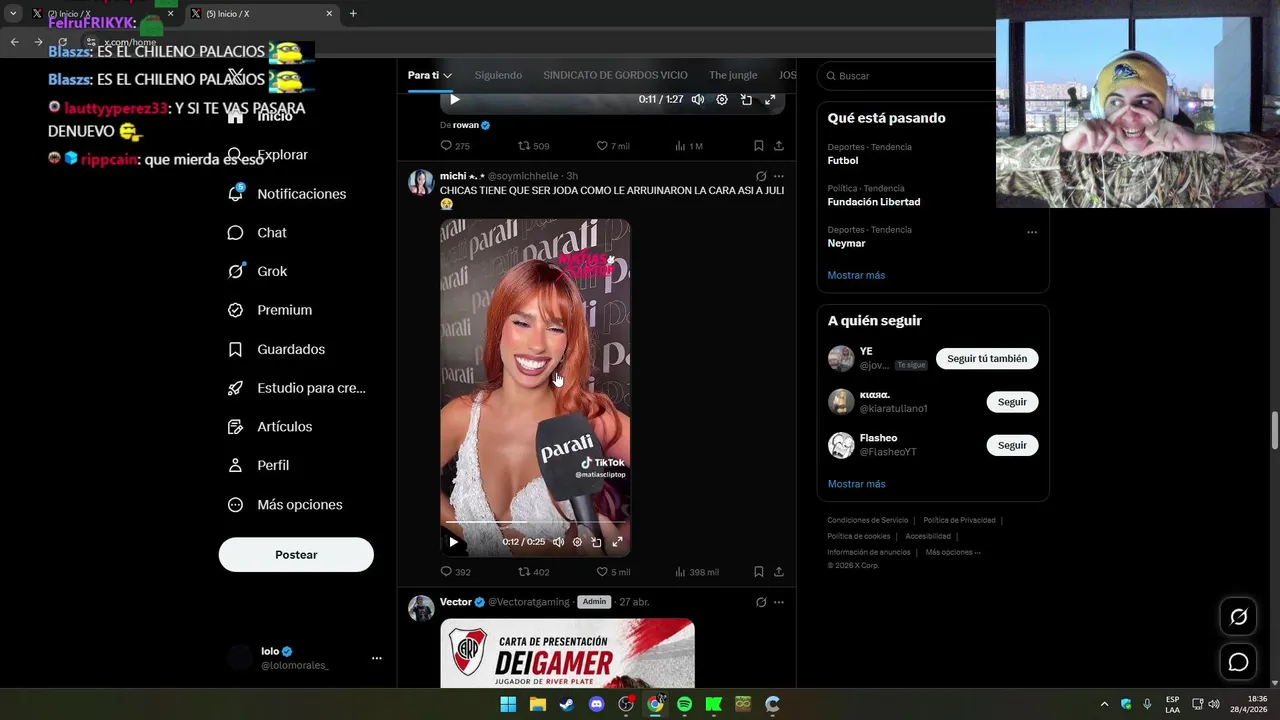Open Spotify from the taskbar
1280x720 pixels.
tap(684, 704)
